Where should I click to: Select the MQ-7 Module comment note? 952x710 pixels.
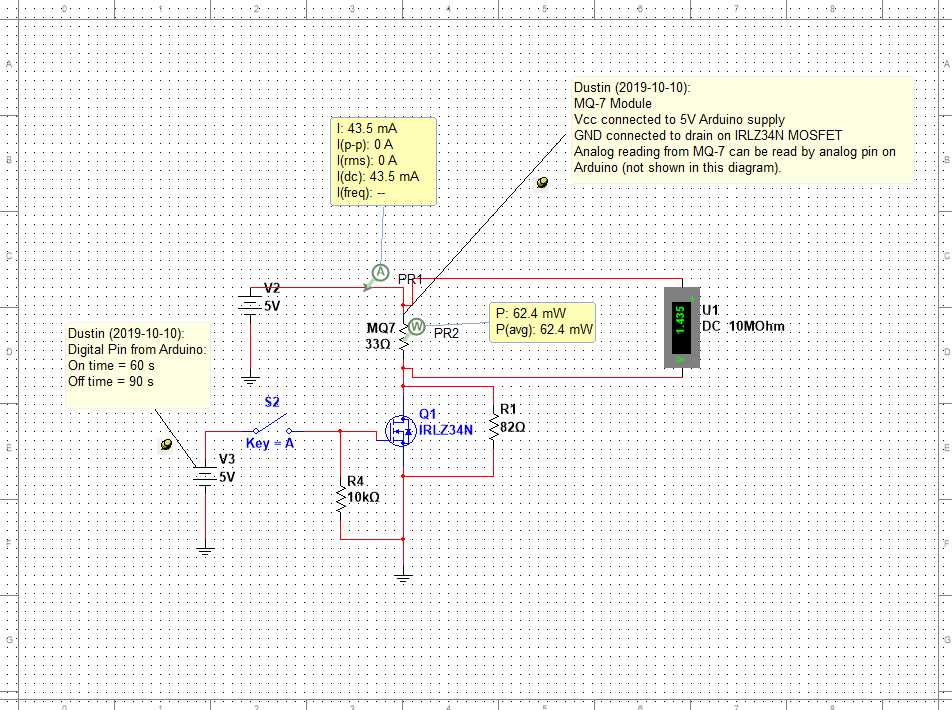[743, 129]
